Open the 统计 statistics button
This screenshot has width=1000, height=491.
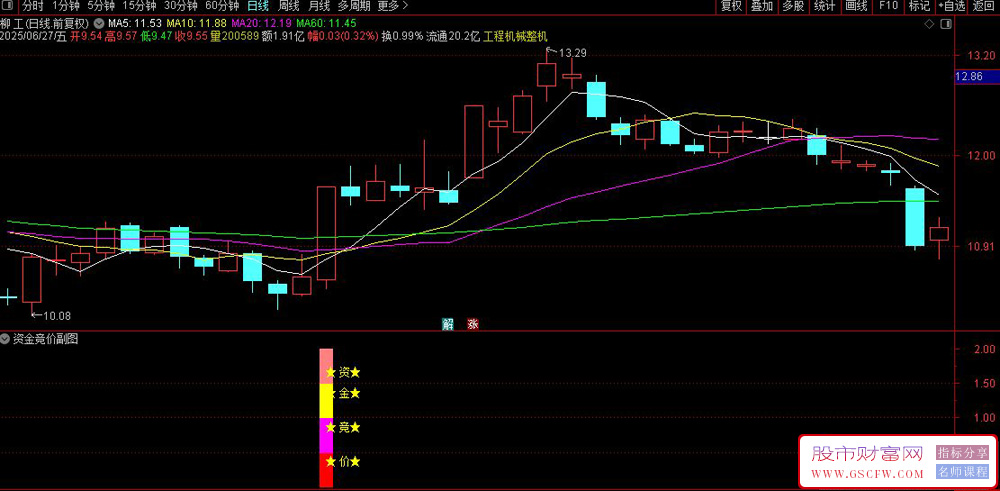pos(825,6)
